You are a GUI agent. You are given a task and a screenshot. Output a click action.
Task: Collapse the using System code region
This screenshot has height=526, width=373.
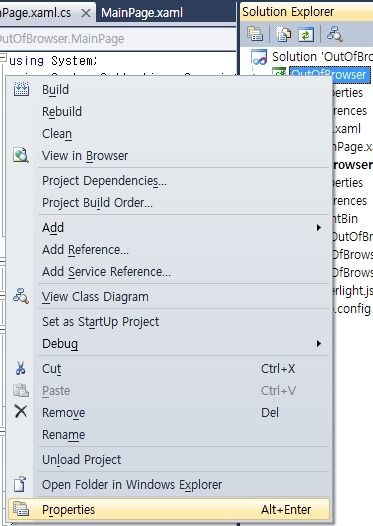(3, 58)
